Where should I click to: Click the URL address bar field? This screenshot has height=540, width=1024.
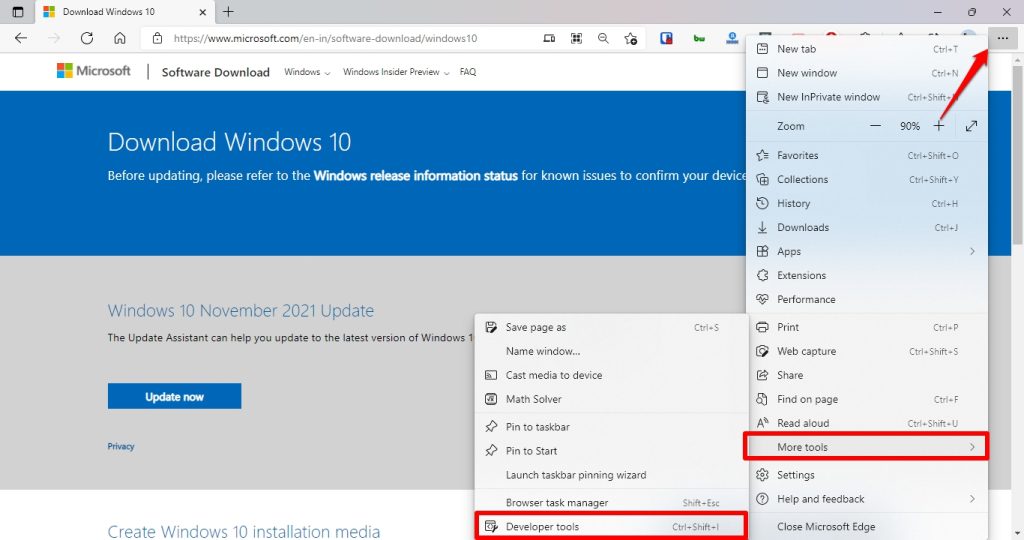point(327,39)
